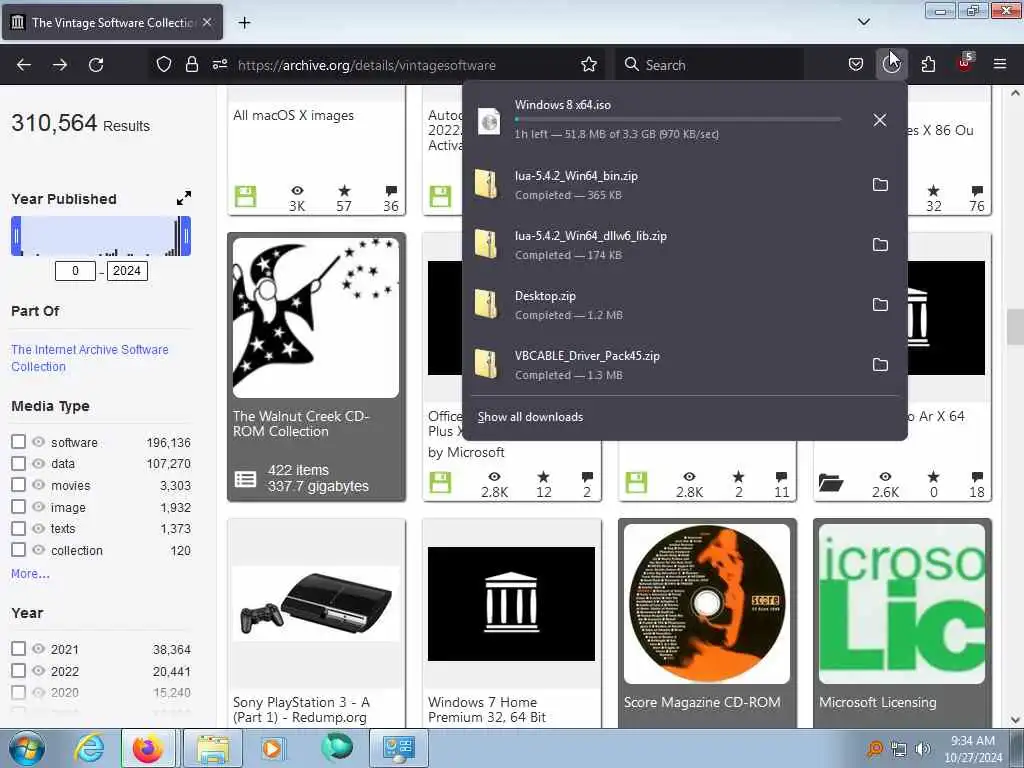The image size is (1024, 768).
Task: Reload the current page
Action: [x=96, y=65]
